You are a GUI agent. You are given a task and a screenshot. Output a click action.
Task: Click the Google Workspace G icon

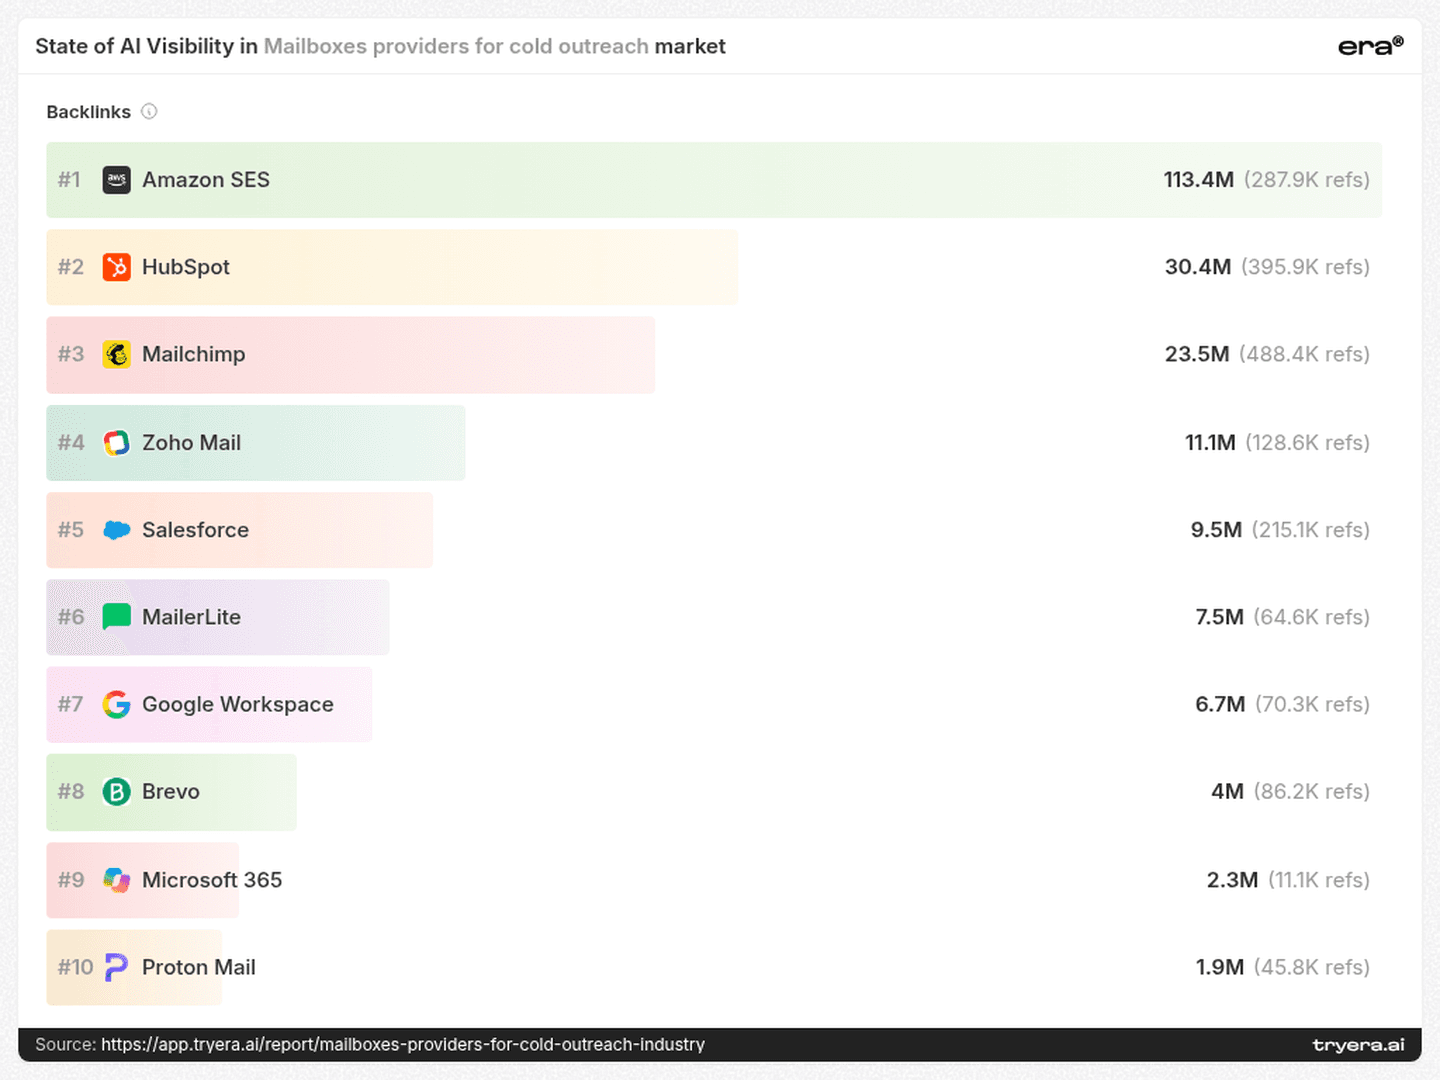(117, 704)
